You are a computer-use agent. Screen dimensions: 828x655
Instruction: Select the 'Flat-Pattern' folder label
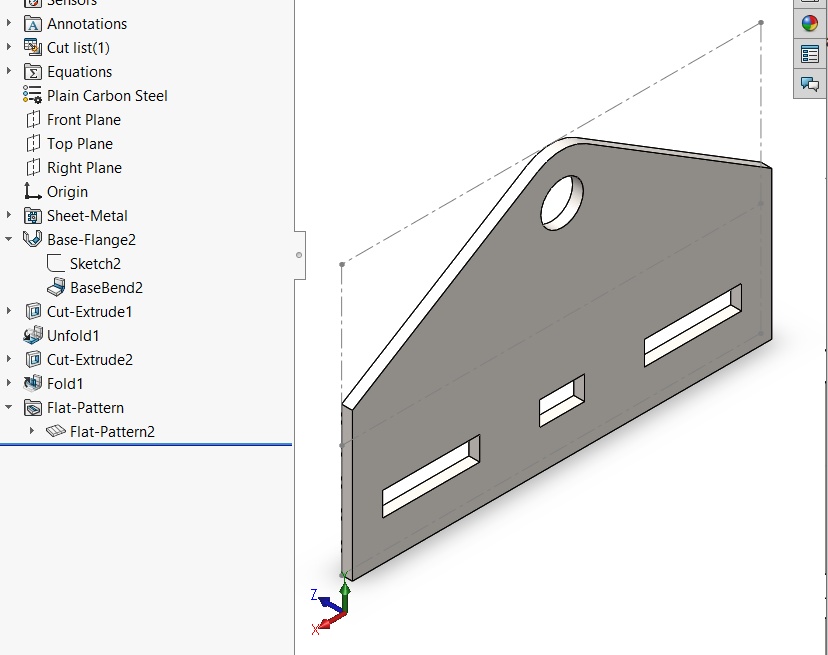tap(86, 408)
